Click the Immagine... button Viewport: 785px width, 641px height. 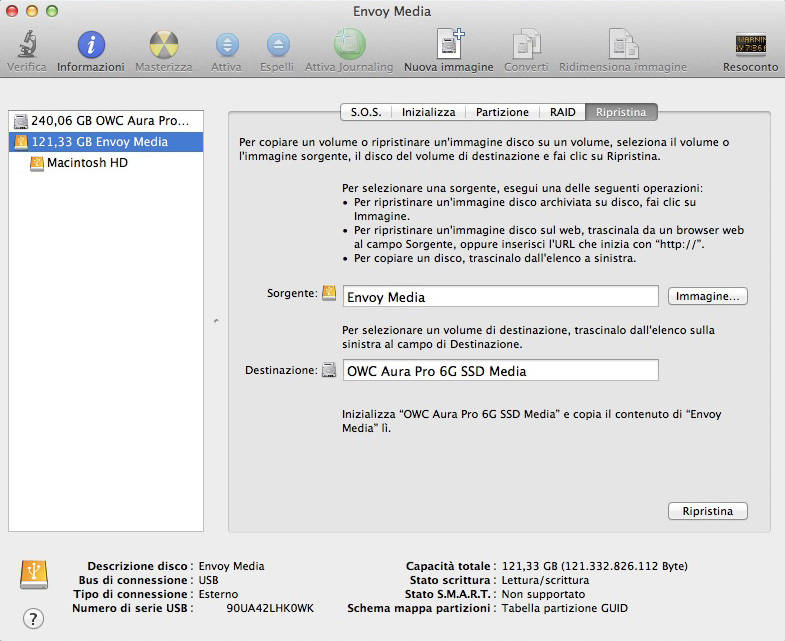coord(707,296)
